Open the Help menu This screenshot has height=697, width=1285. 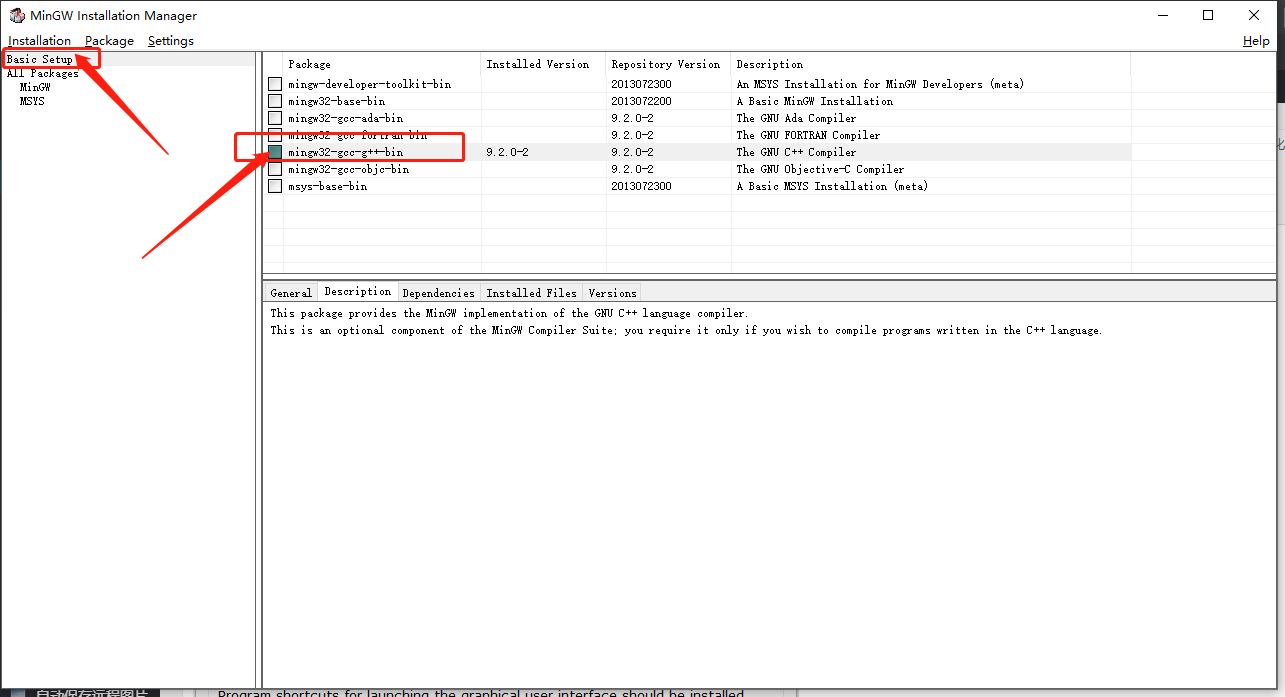1256,41
